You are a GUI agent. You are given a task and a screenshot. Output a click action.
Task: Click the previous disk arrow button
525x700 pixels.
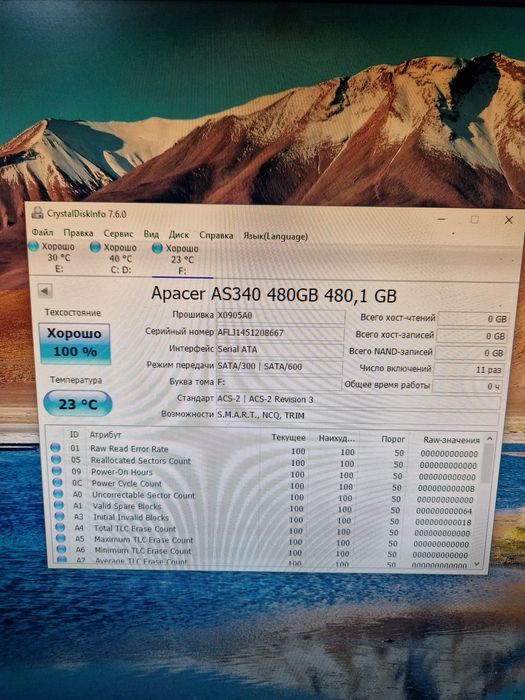coord(44,291)
